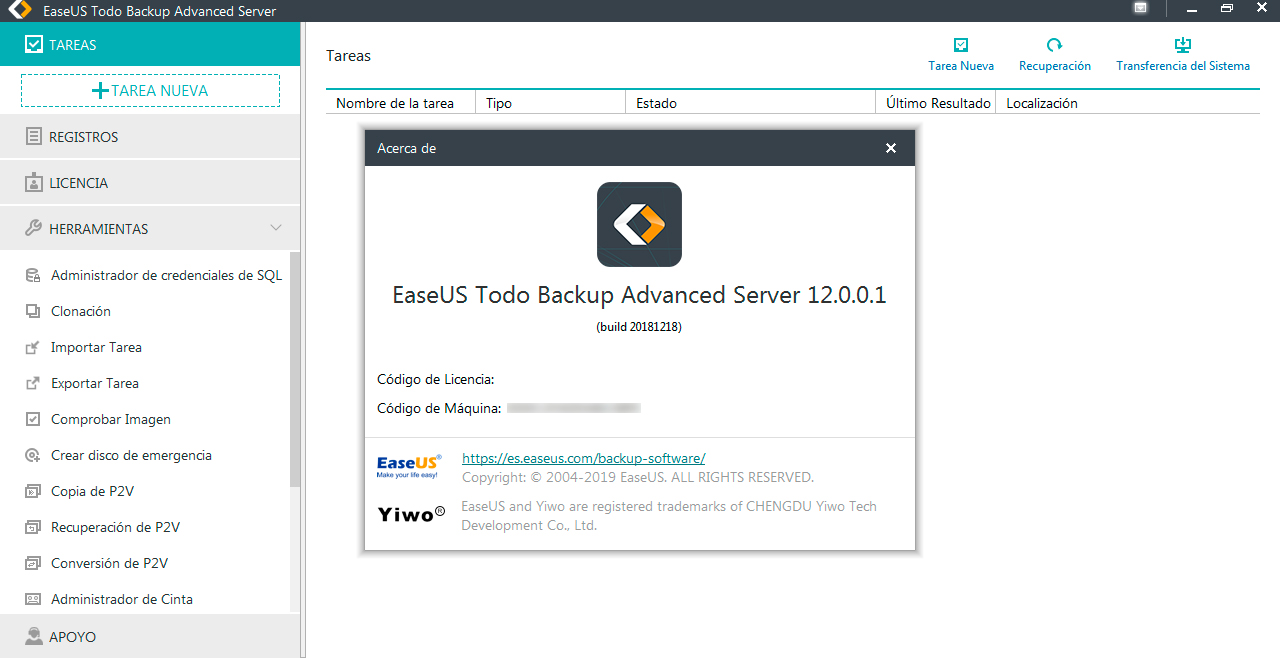Sort by Nombre de la tarea column
Image resolution: width=1280 pixels, height=658 pixels.
point(400,103)
